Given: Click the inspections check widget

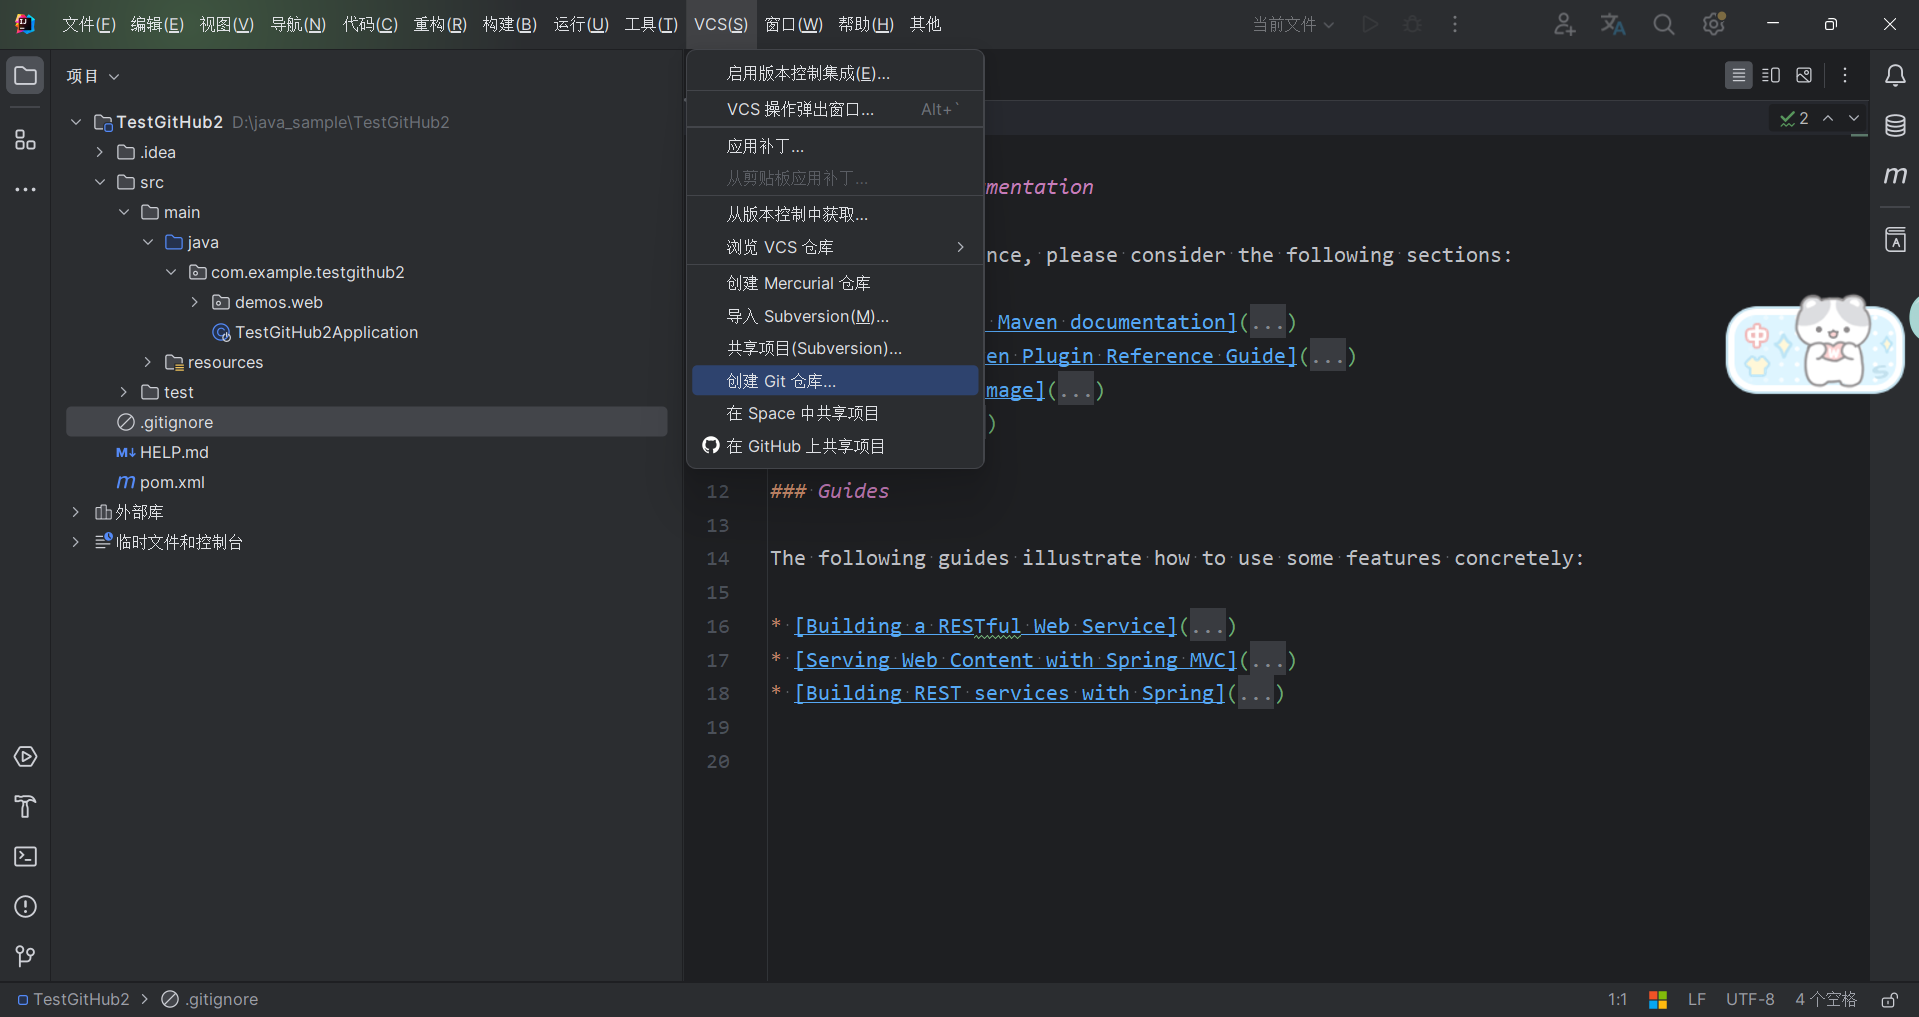Looking at the screenshot, I should pyautogui.click(x=1794, y=118).
